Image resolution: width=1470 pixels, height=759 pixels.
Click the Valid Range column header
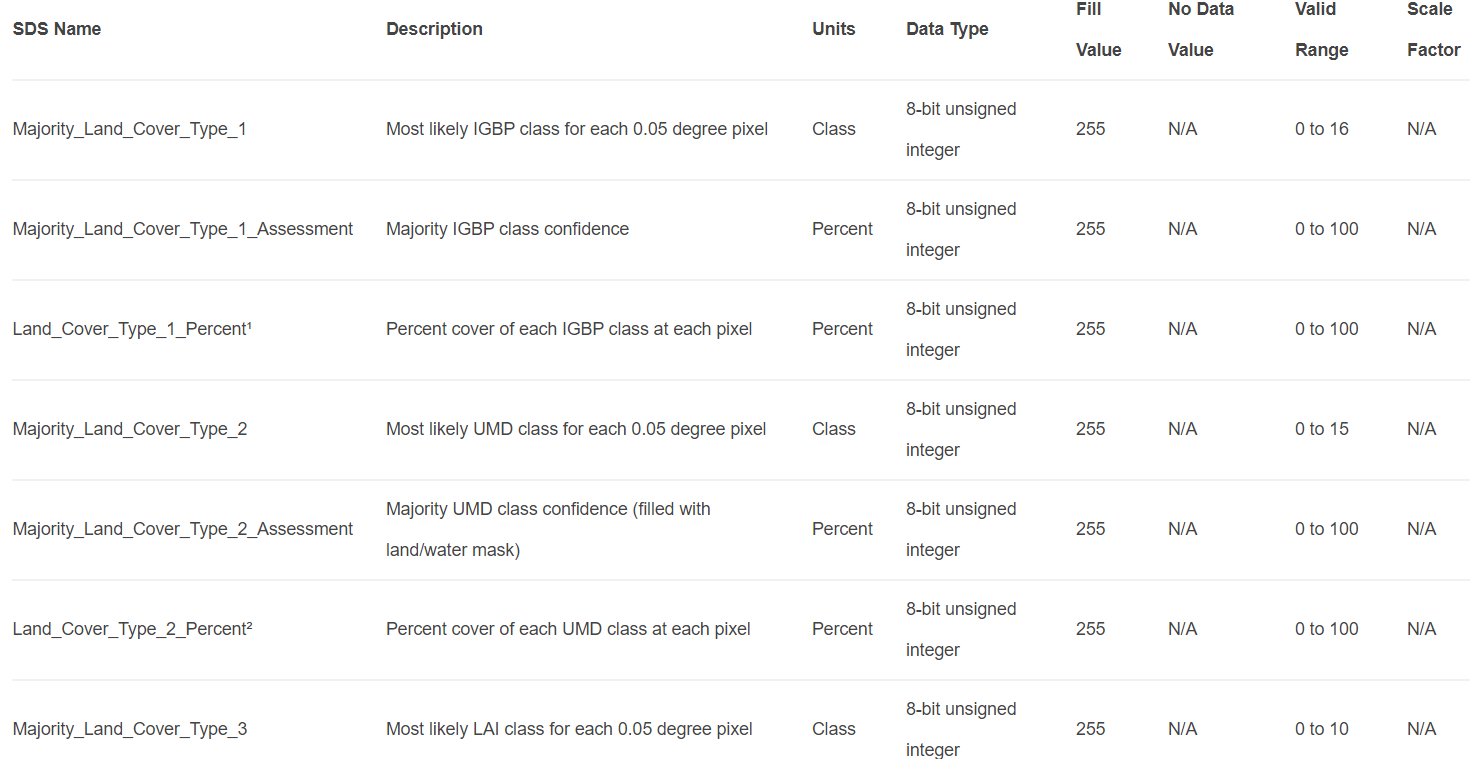click(1321, 29)
